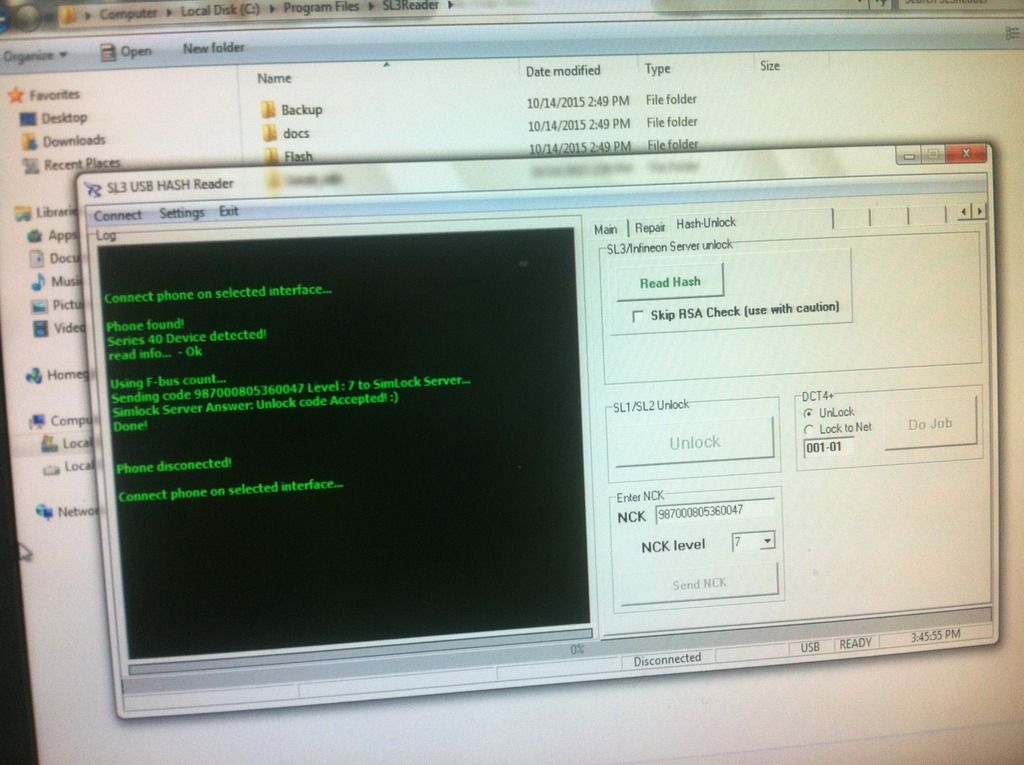
Task: Open the NCK level dropdown
Action: point(765,541)
